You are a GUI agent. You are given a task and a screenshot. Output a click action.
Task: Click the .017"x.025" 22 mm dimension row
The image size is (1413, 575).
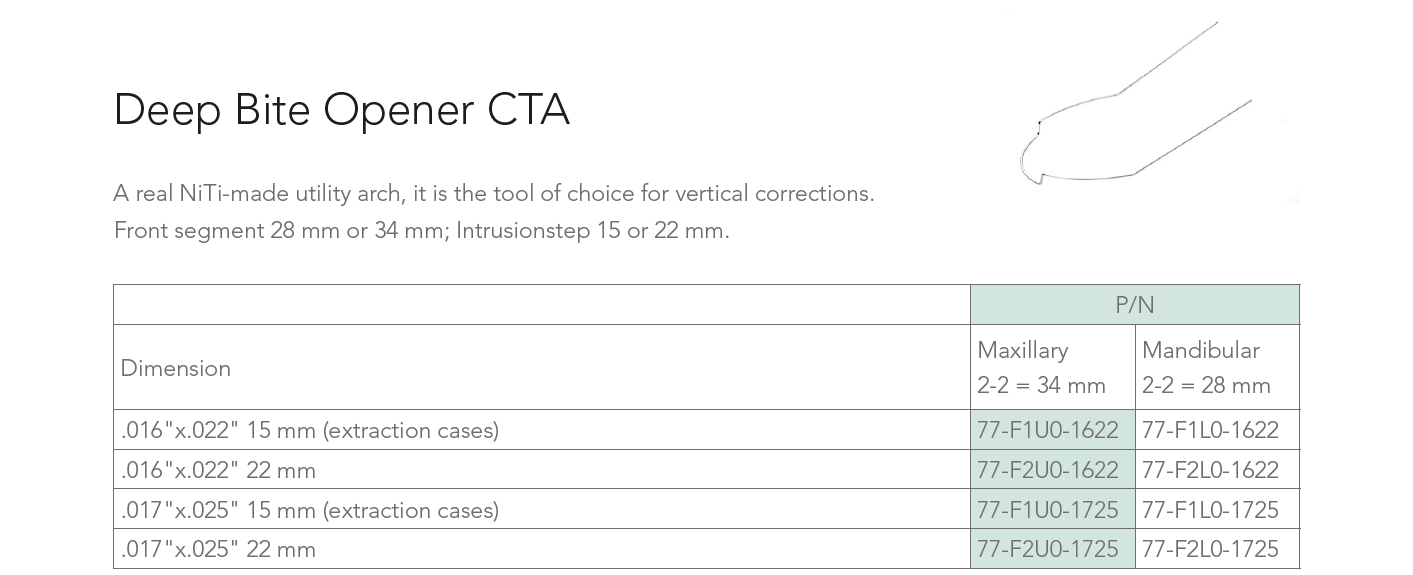[218, 549]
